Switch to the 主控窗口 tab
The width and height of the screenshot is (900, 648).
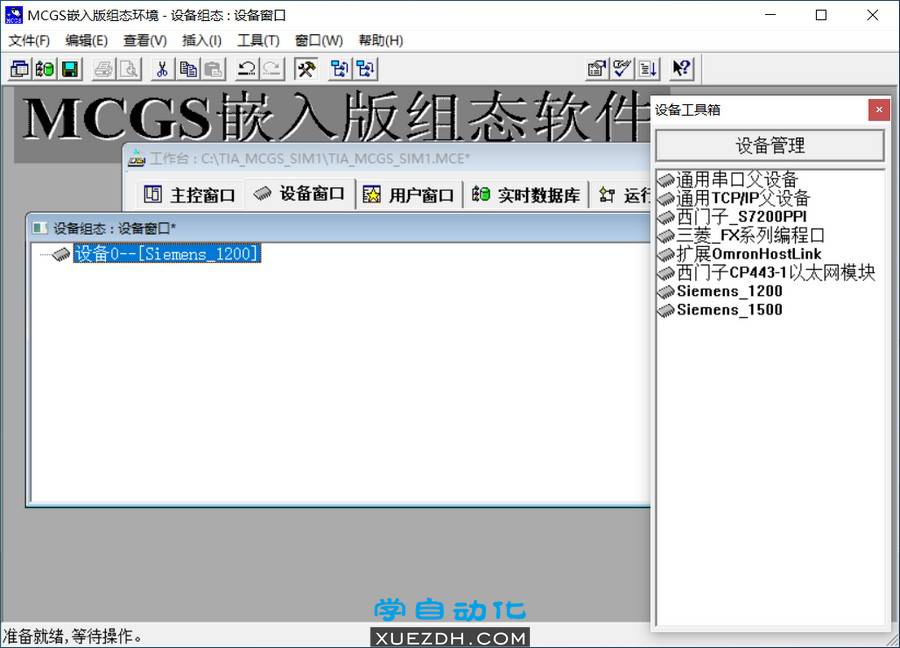click(190, 195)
